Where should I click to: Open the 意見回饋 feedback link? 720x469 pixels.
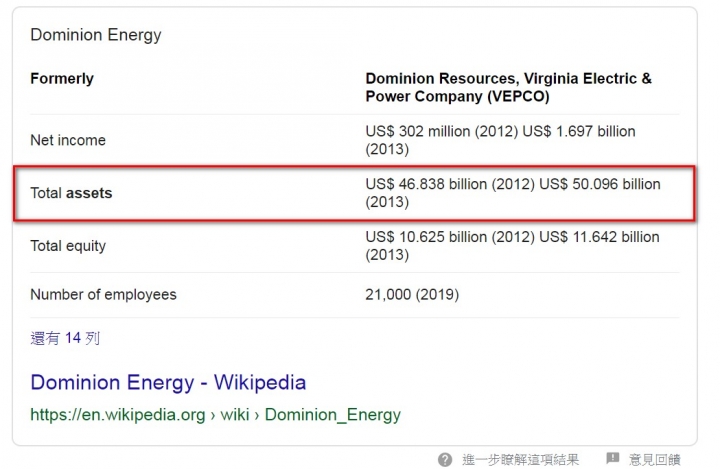pos(654,459)
